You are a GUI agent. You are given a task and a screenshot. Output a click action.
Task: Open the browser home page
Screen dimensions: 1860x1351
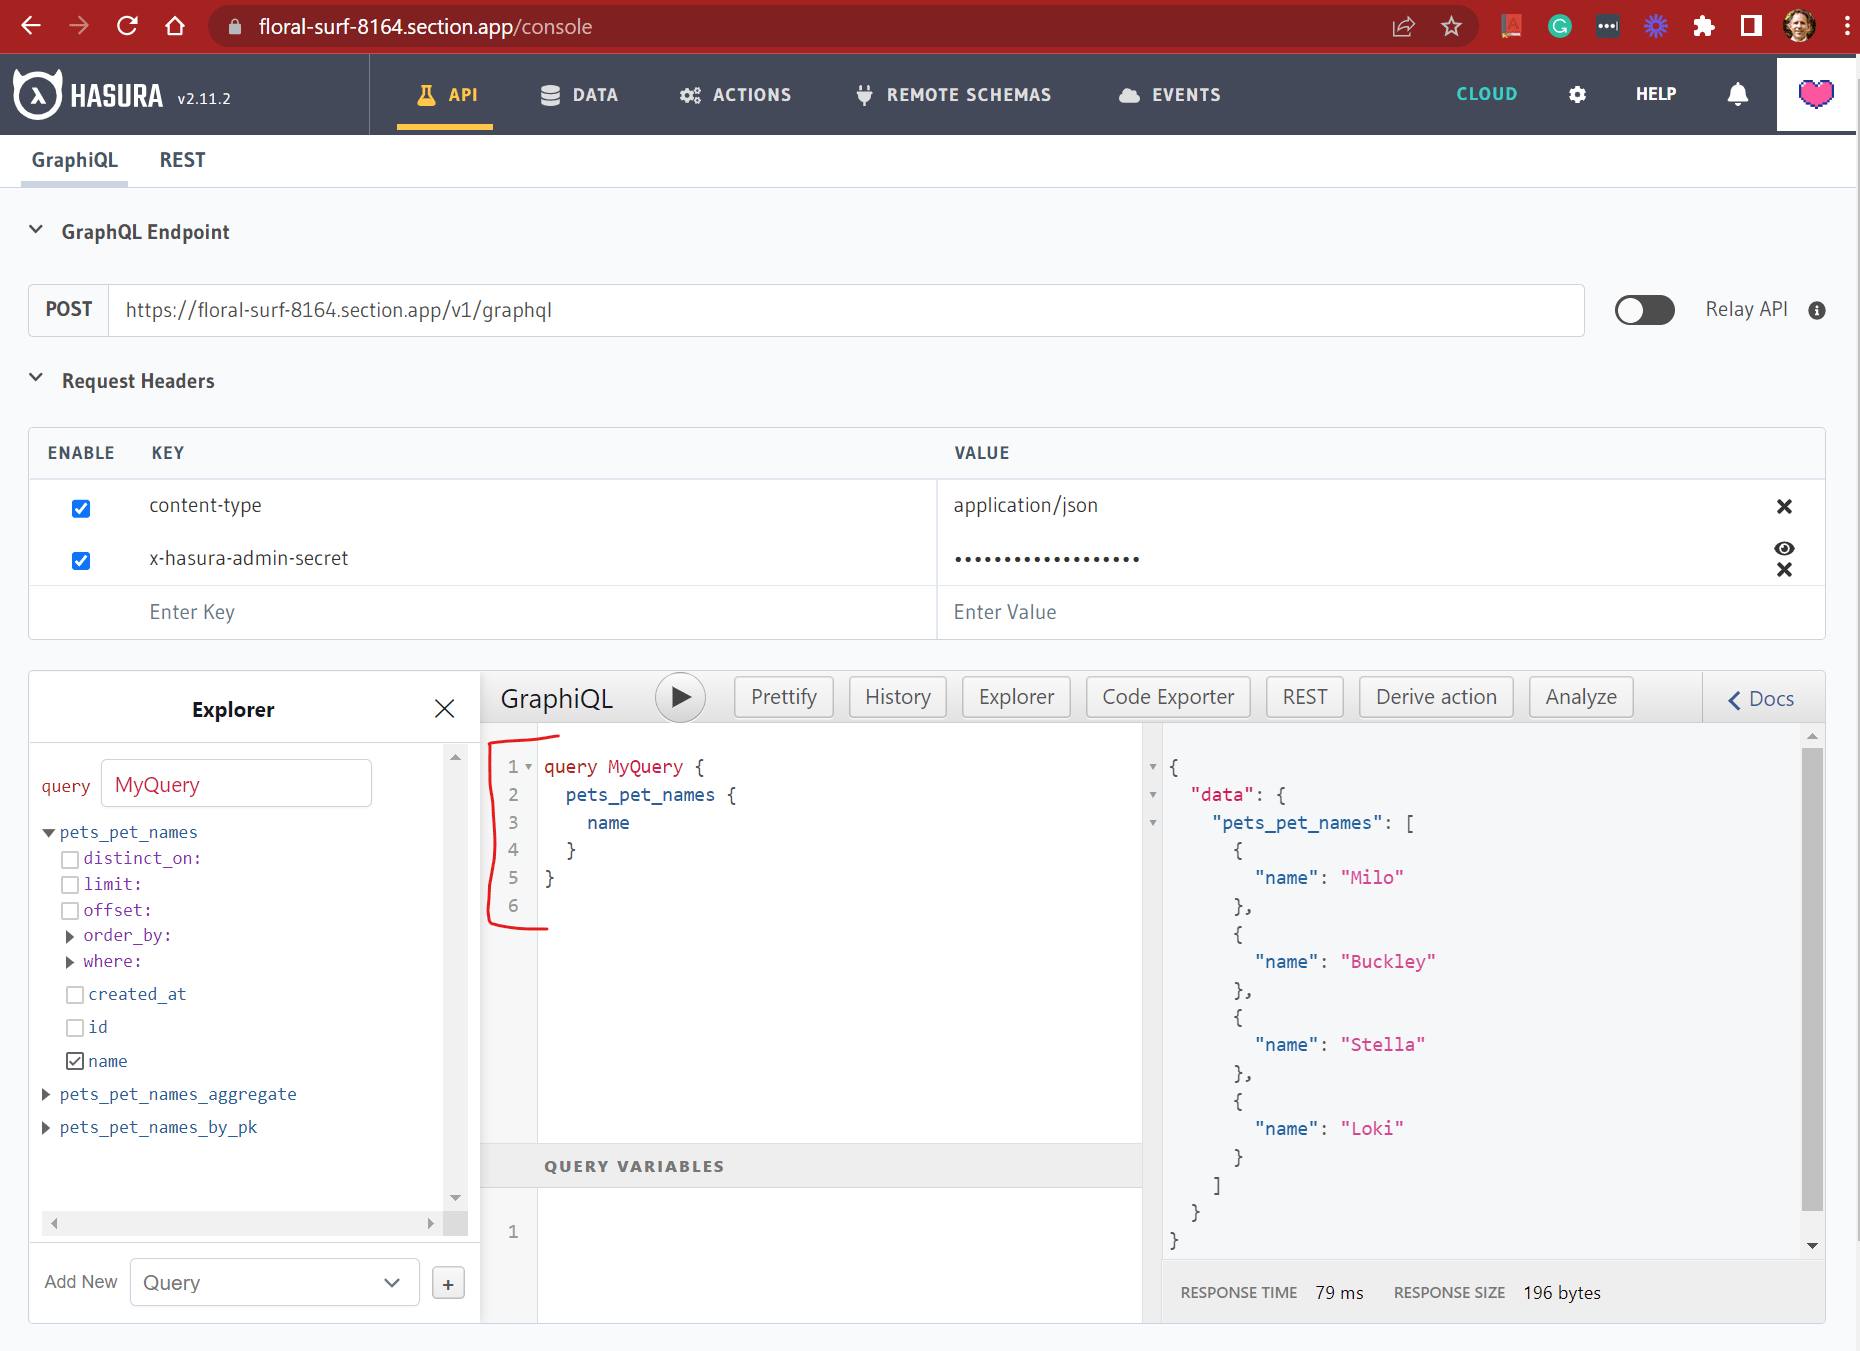(175, 26)
